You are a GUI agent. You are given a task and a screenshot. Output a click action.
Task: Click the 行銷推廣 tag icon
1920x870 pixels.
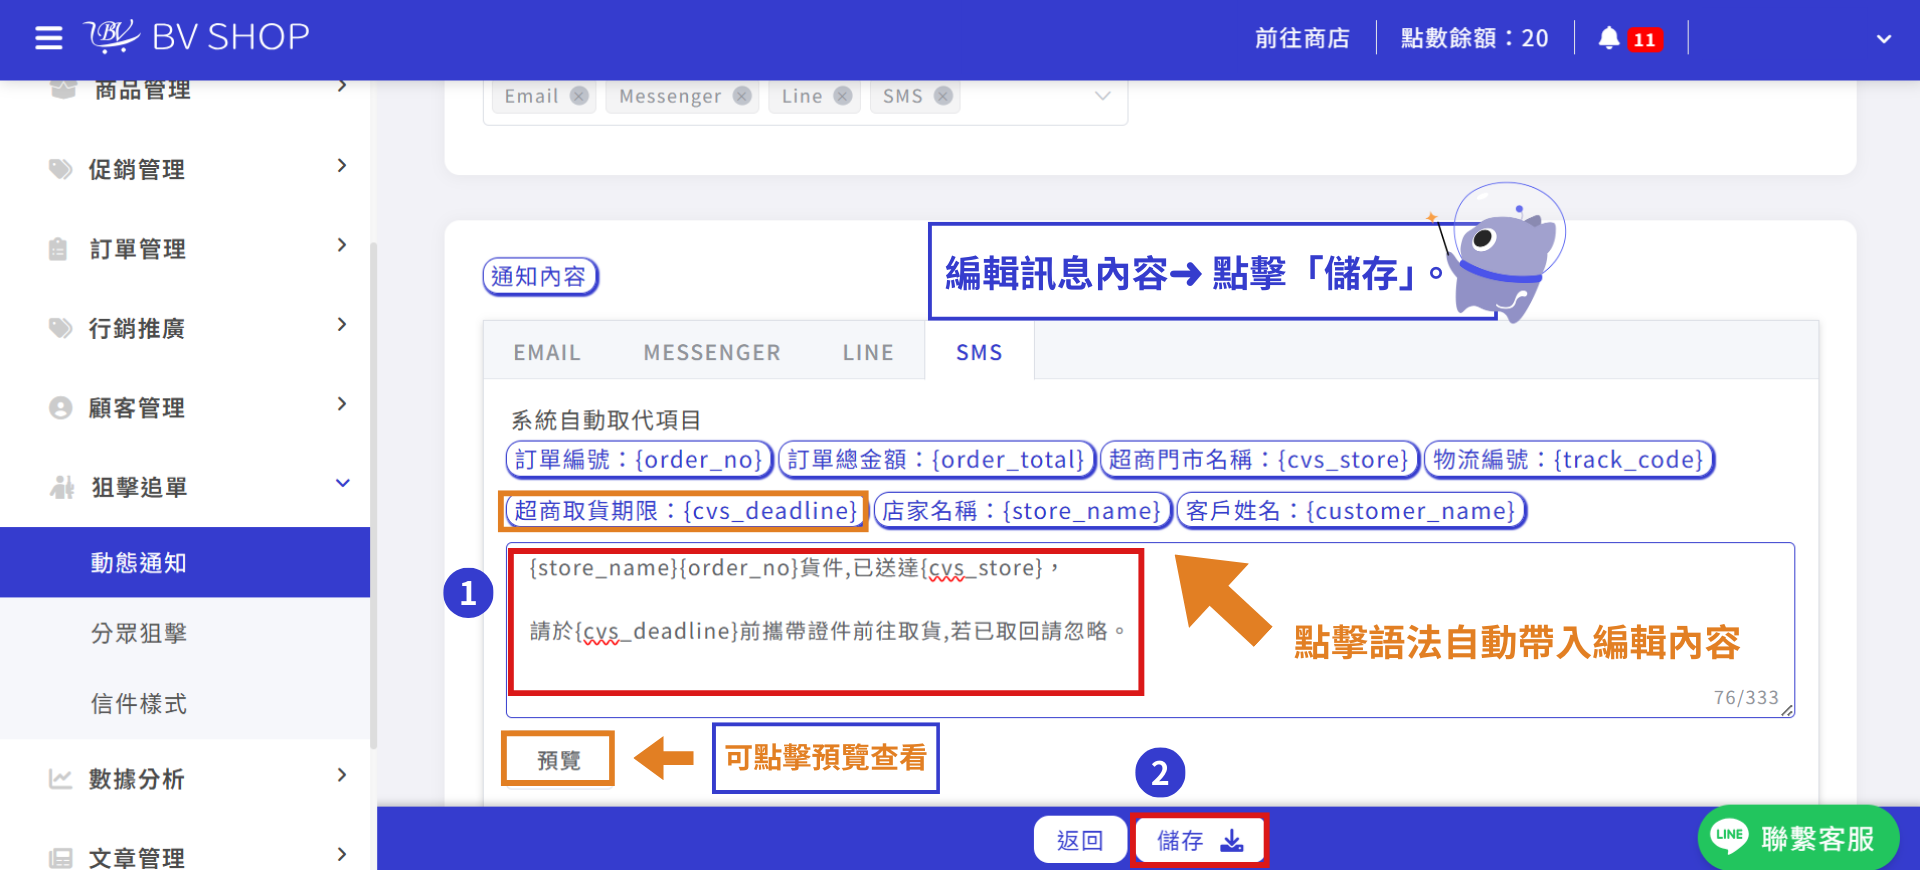click(x=61, y=328)
